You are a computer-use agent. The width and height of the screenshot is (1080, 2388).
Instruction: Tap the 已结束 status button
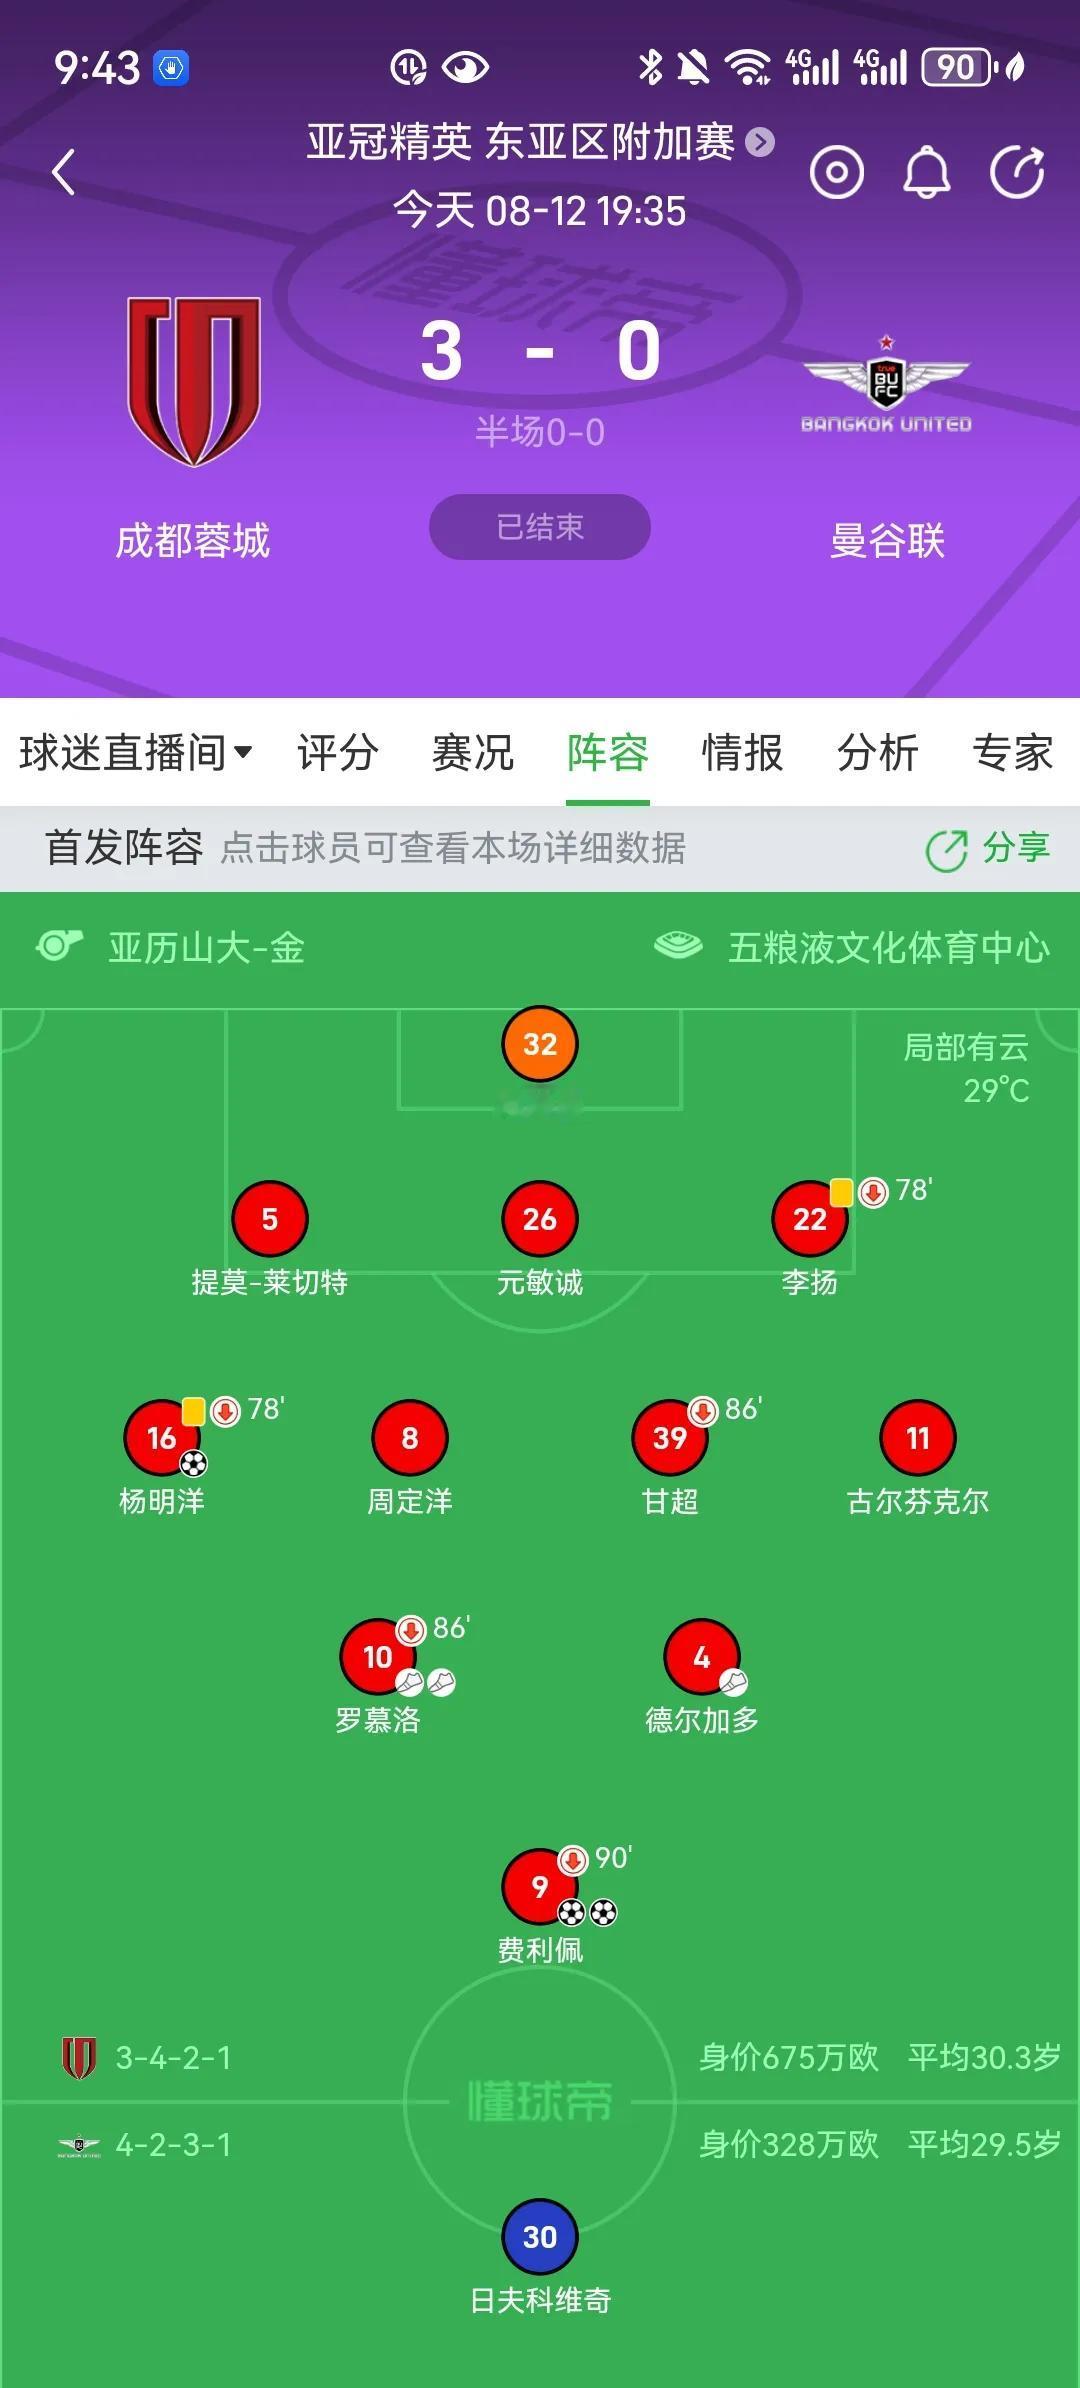(540, 527)
